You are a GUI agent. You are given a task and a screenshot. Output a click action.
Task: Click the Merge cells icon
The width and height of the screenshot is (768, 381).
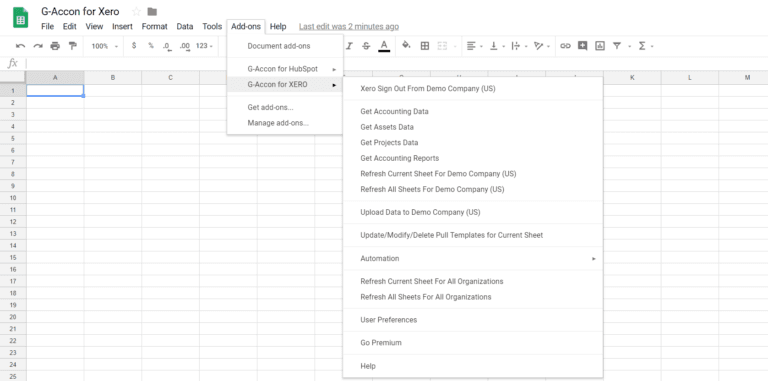coord(442,46)
